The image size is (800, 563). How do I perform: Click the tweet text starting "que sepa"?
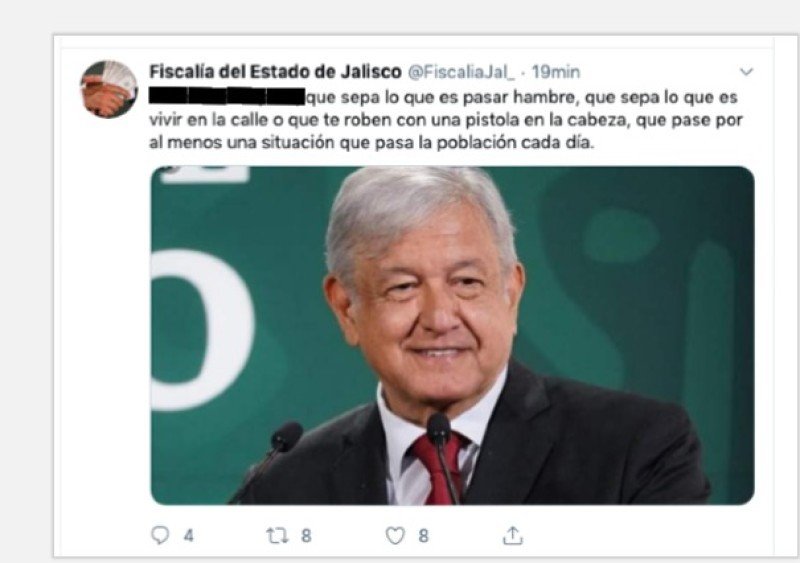click(446, 119)
